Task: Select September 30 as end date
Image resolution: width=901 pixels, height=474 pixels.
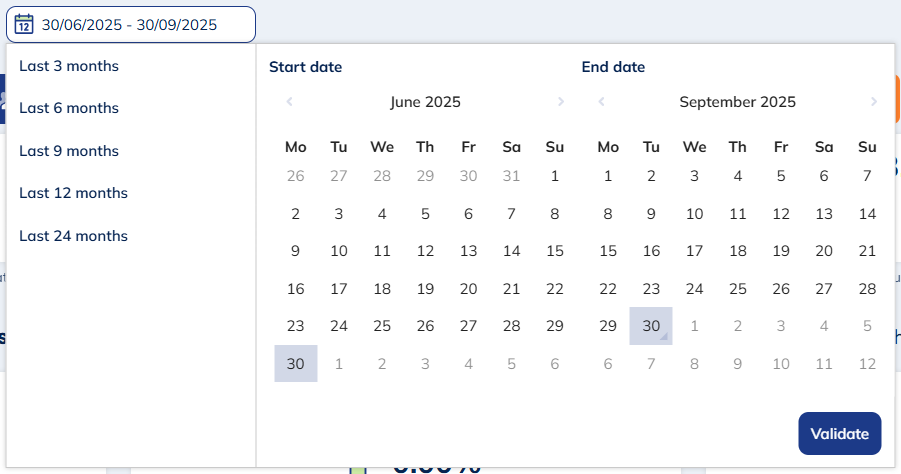Action: click(651, 326)
